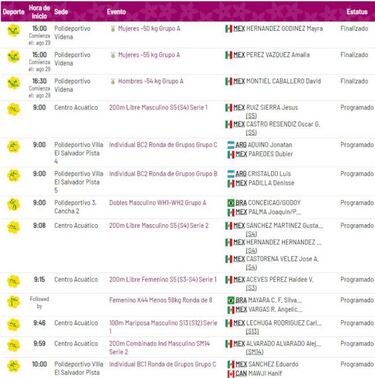Click the swimming icon in the 9:15 row

click(14, 282)
